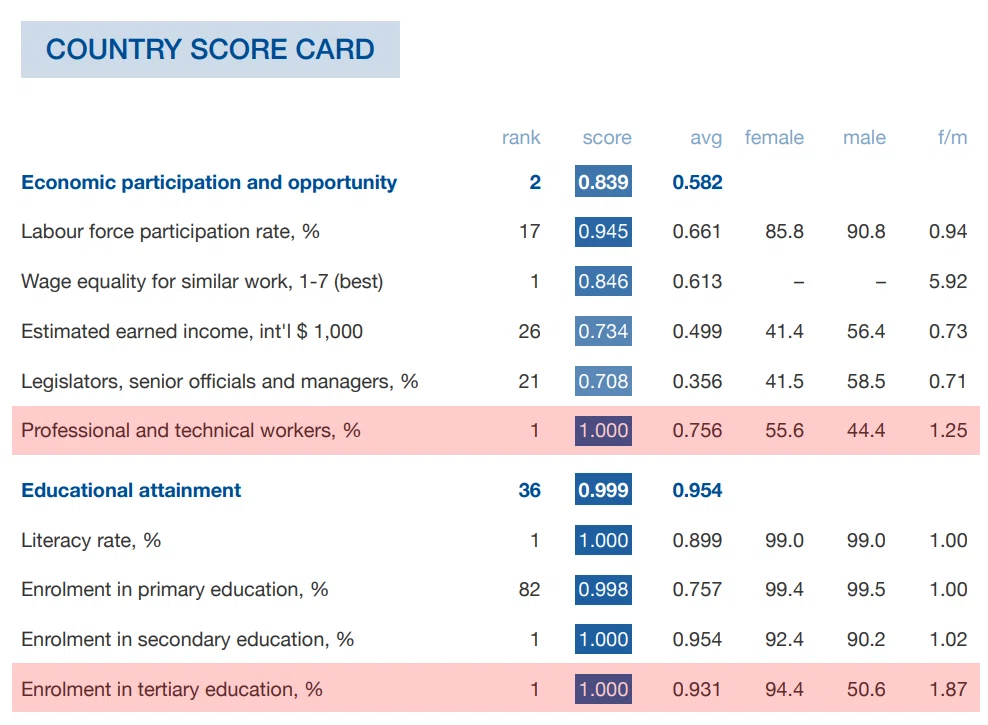Click the 0.839 economic participation score box
Viewport: 988px width, 725px height.
tap(603, 181)
